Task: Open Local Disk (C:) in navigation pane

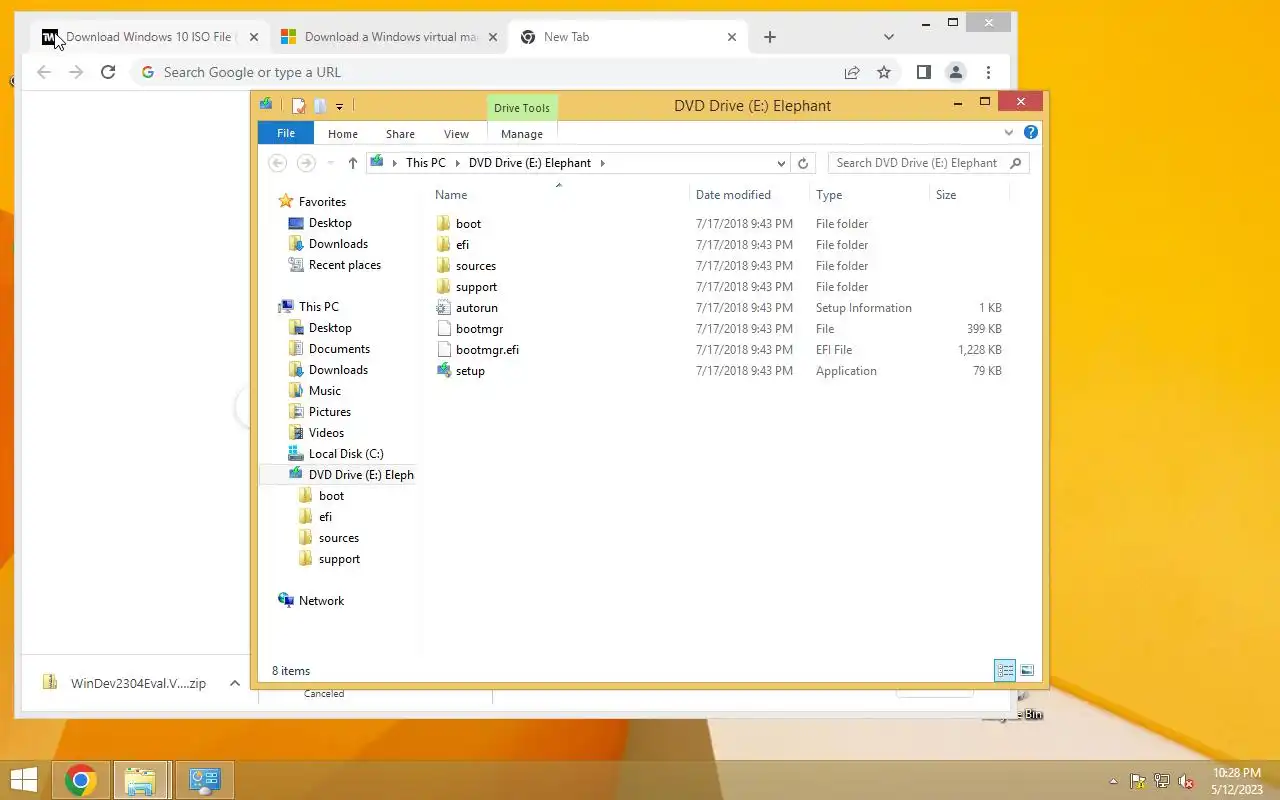Action: point(345,454)
